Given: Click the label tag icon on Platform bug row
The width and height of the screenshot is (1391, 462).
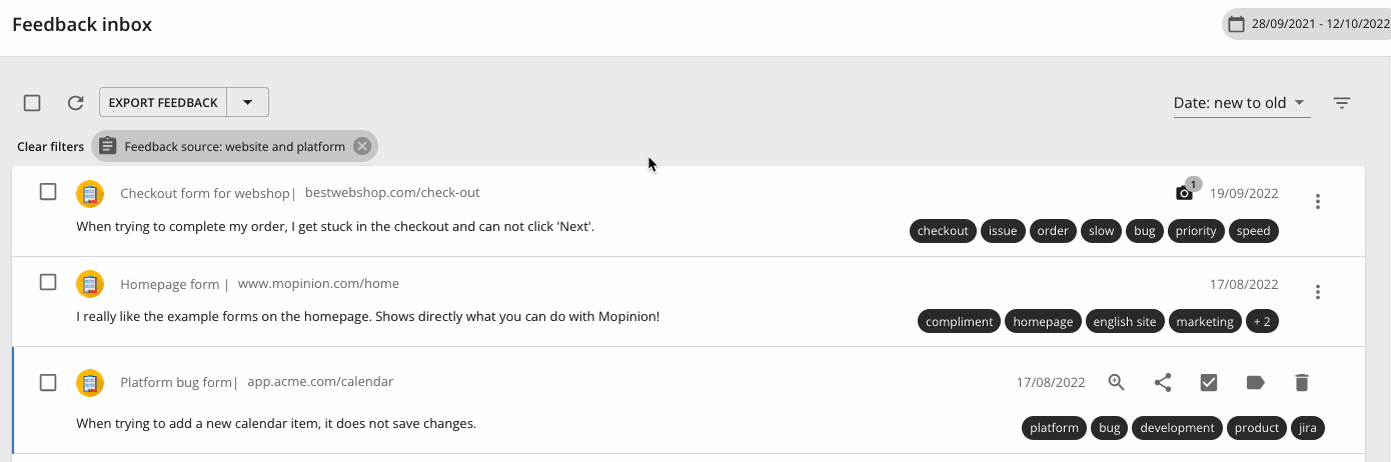Looking at the screenshot, I should [1255, 382].
